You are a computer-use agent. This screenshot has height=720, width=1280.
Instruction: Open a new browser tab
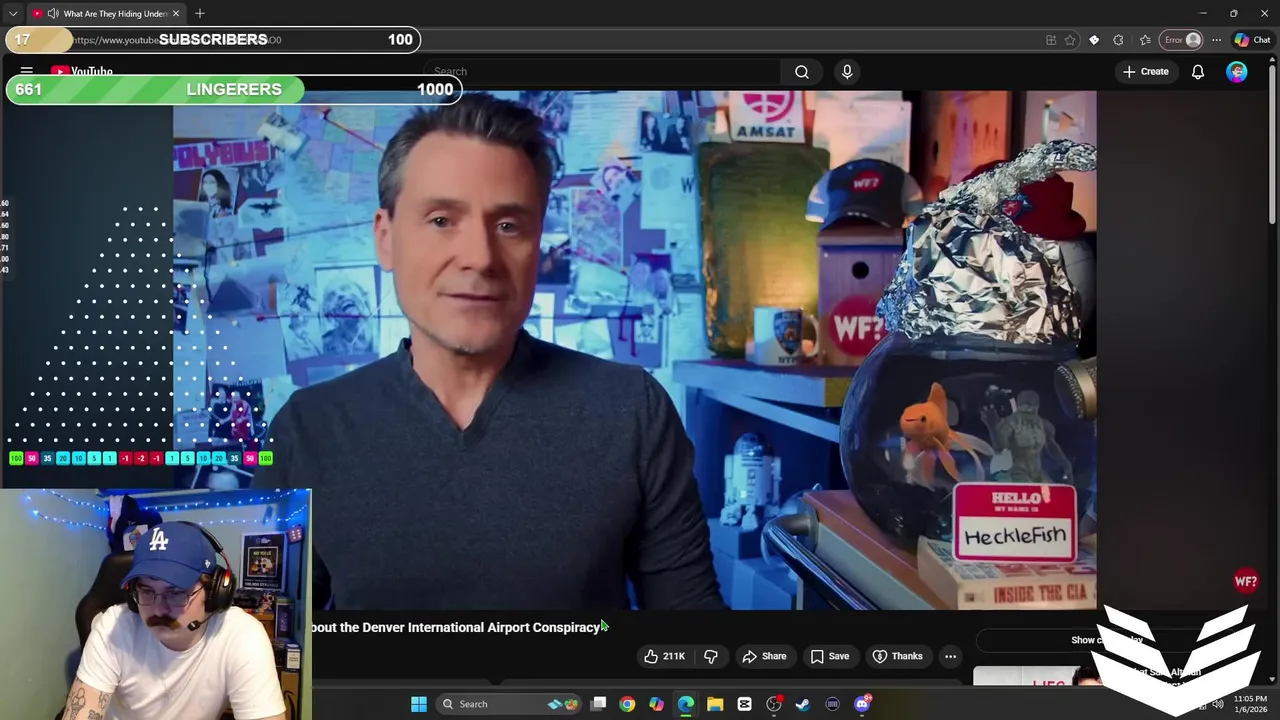point(200,14)
